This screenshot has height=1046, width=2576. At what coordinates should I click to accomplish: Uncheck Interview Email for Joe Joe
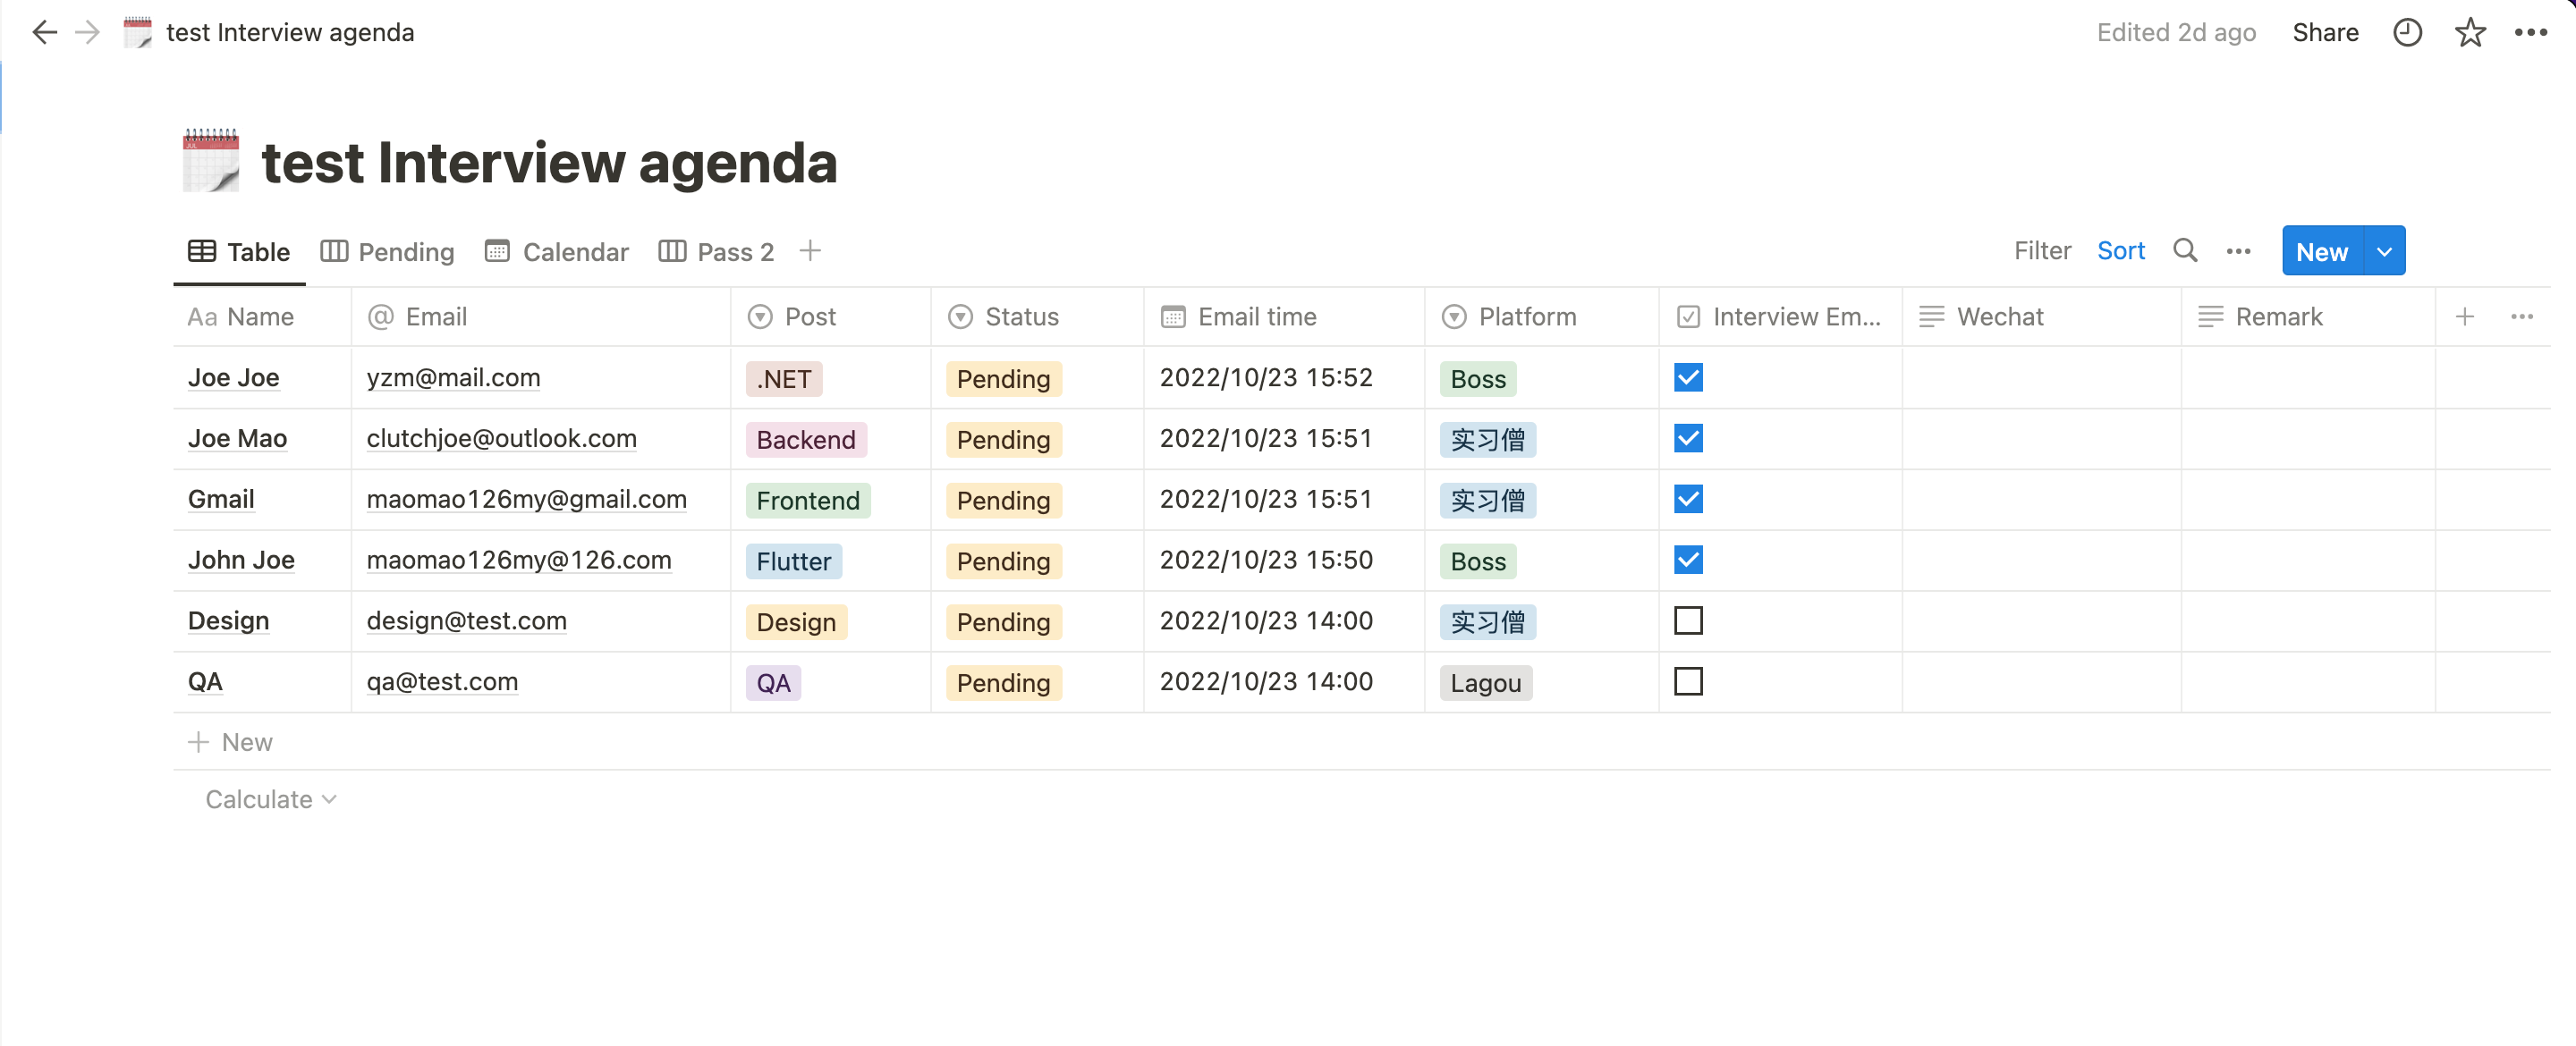(x=1688, y=378)
